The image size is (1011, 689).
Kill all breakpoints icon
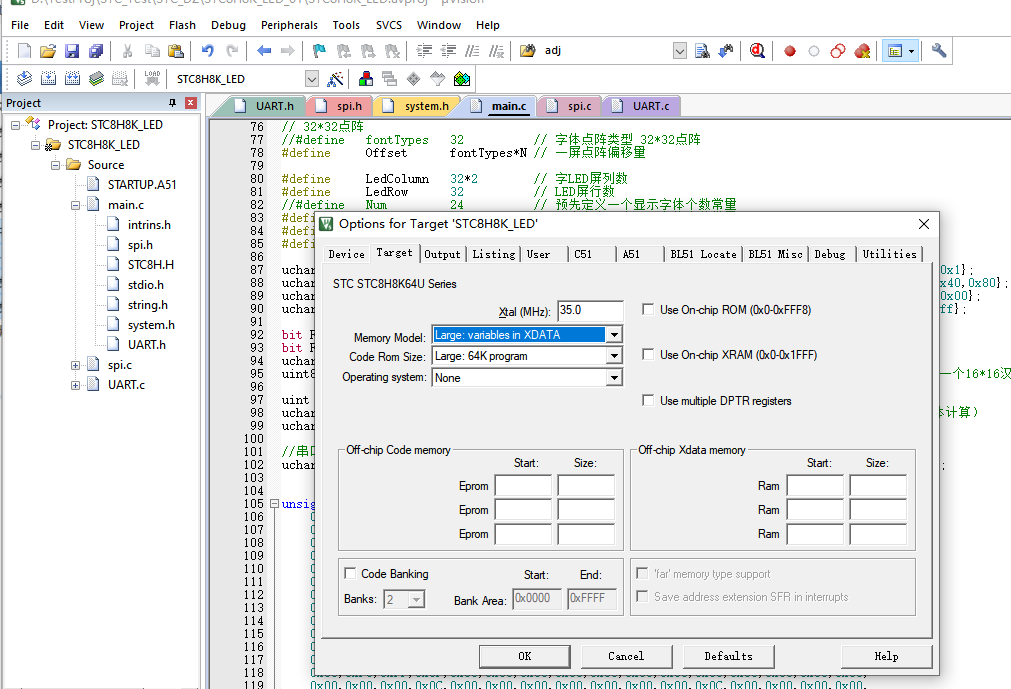coord(862,51)
